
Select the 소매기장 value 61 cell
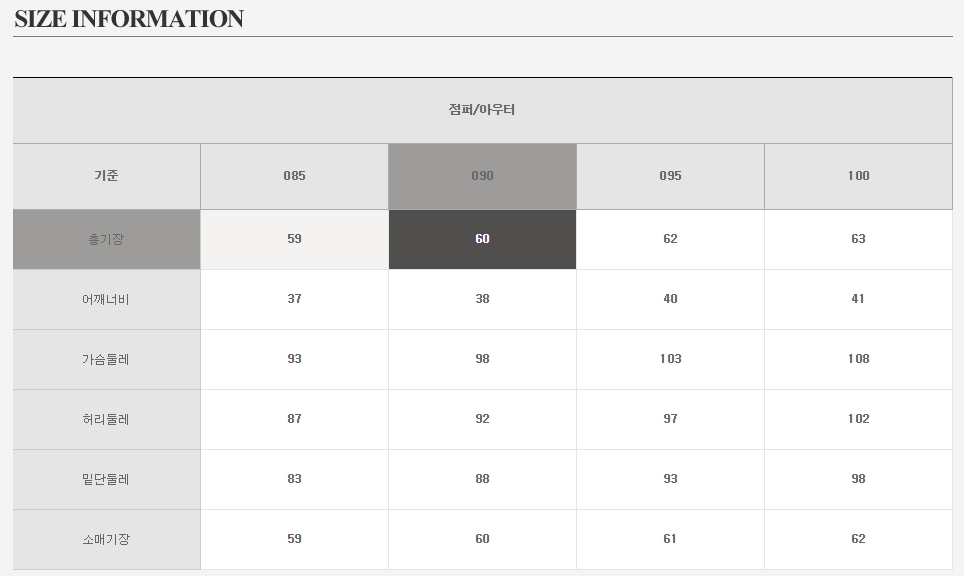click(670, 539)
